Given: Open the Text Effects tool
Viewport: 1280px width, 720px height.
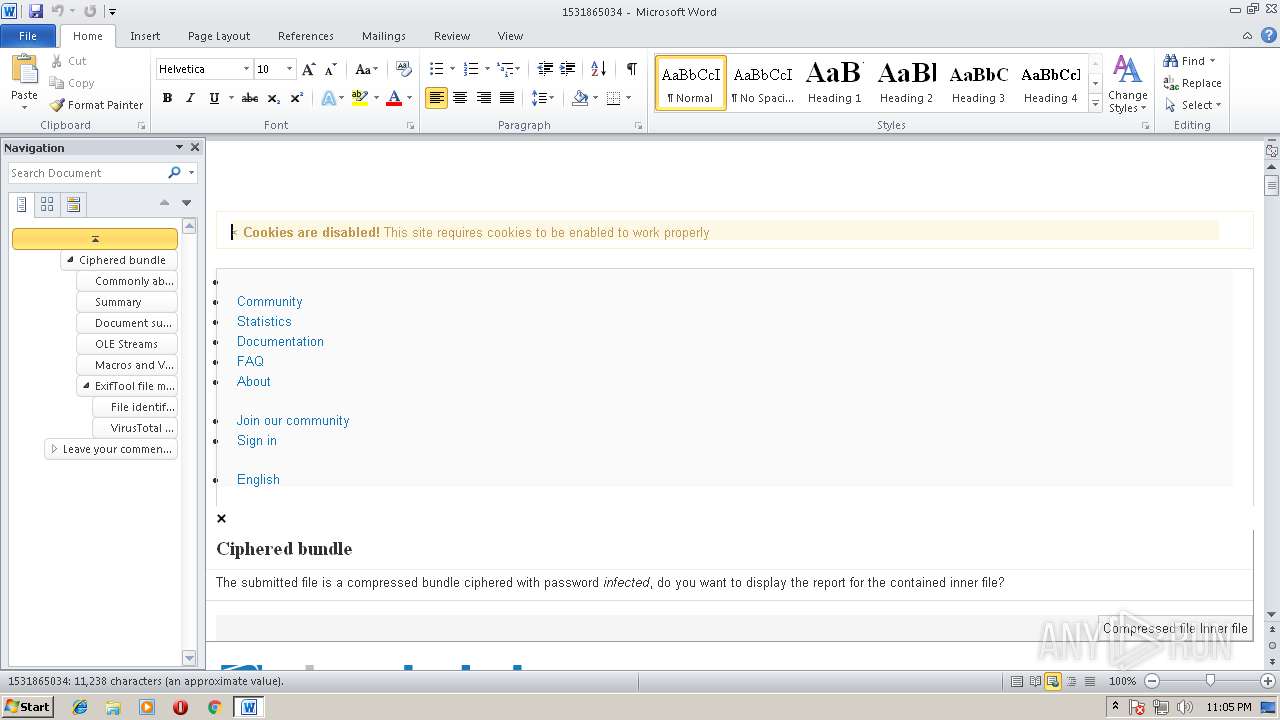Looking at the screenshot, I should pyautogui.click(x=328, y=98).
